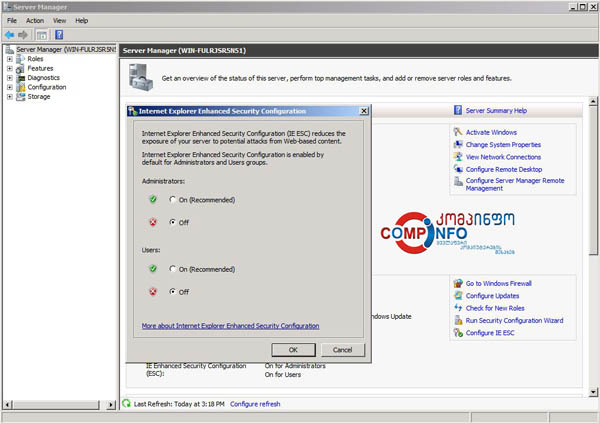600x424 pixels.
Task: Toggle the show/hide console tree toolbar icon
Action: click(42, 35)
